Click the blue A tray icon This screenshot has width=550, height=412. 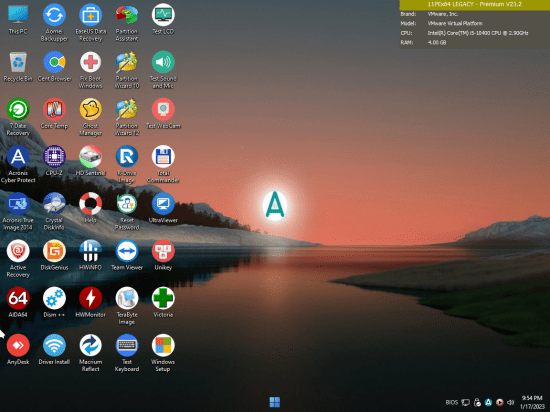click(488, 403)
